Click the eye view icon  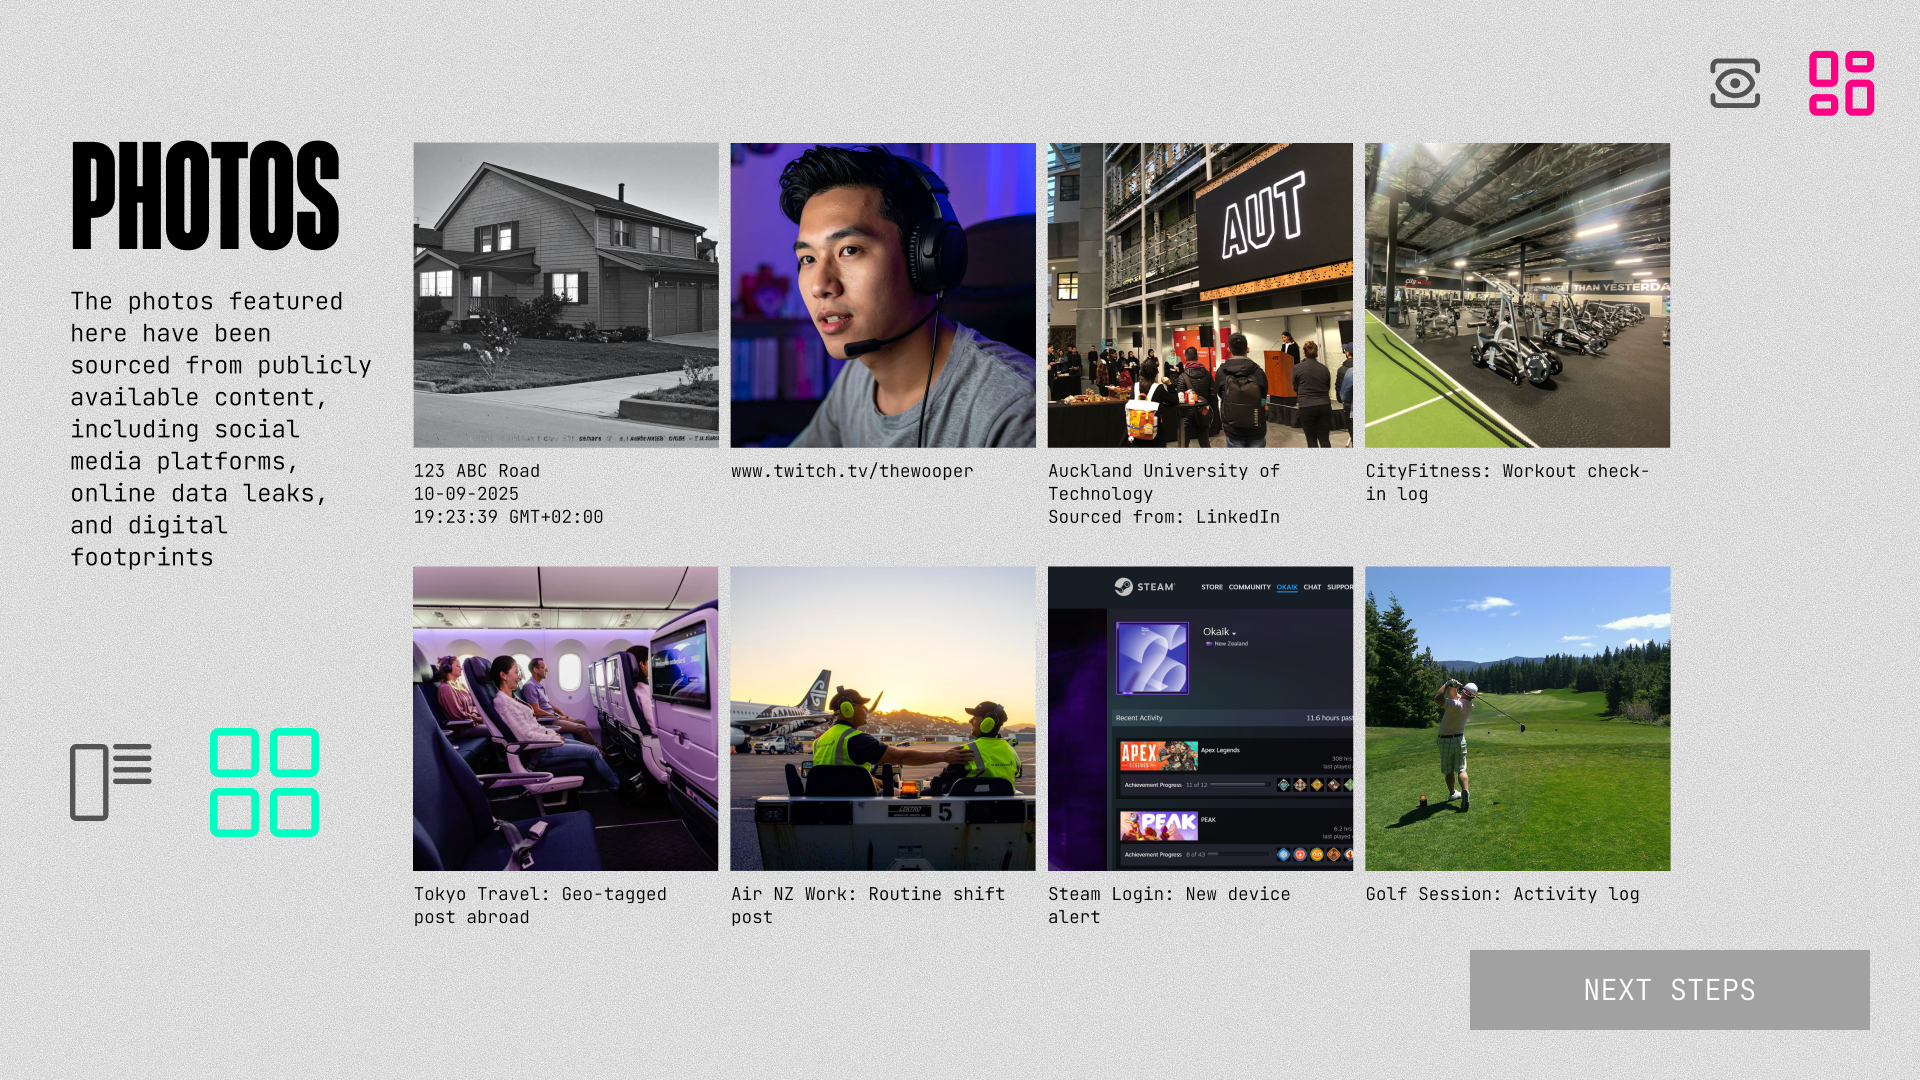click(x=1735, y=83)
